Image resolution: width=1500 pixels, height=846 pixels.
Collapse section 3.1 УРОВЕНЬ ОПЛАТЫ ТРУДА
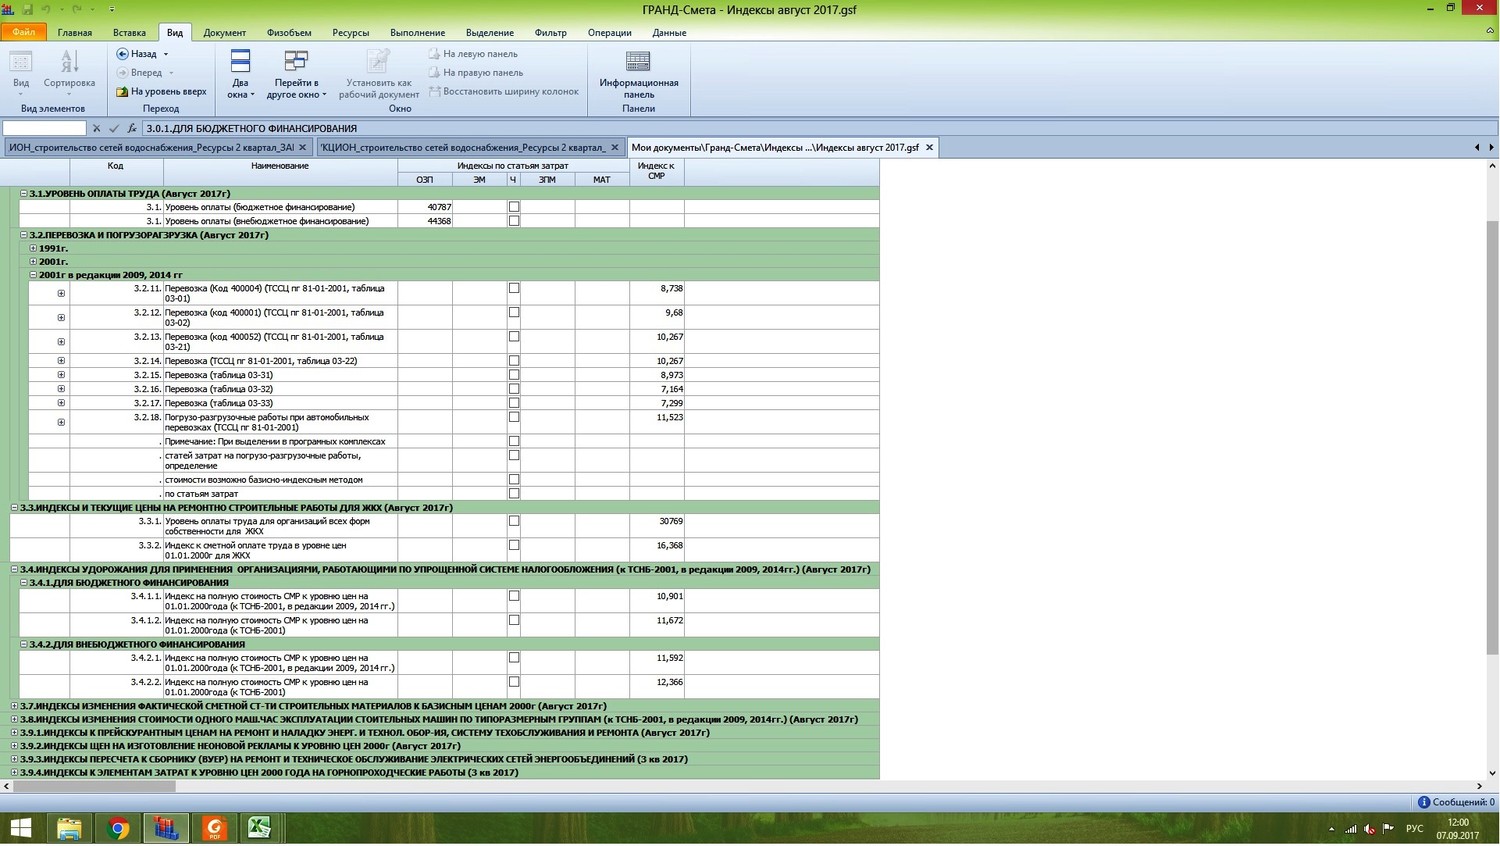point(24,194)
